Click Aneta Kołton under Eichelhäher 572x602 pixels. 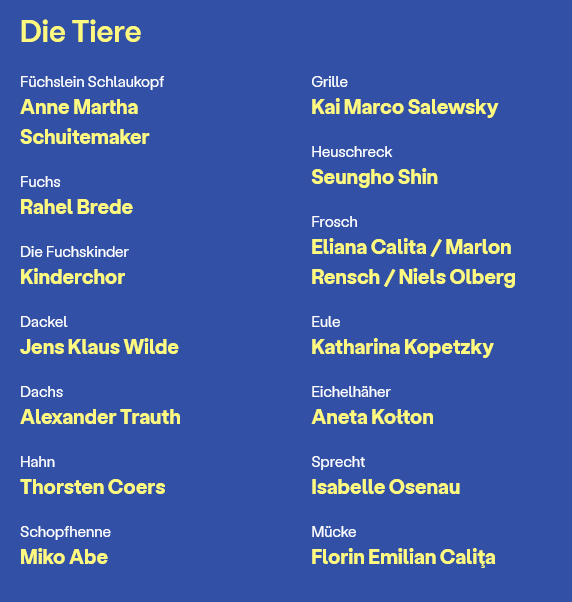point(372,417)
